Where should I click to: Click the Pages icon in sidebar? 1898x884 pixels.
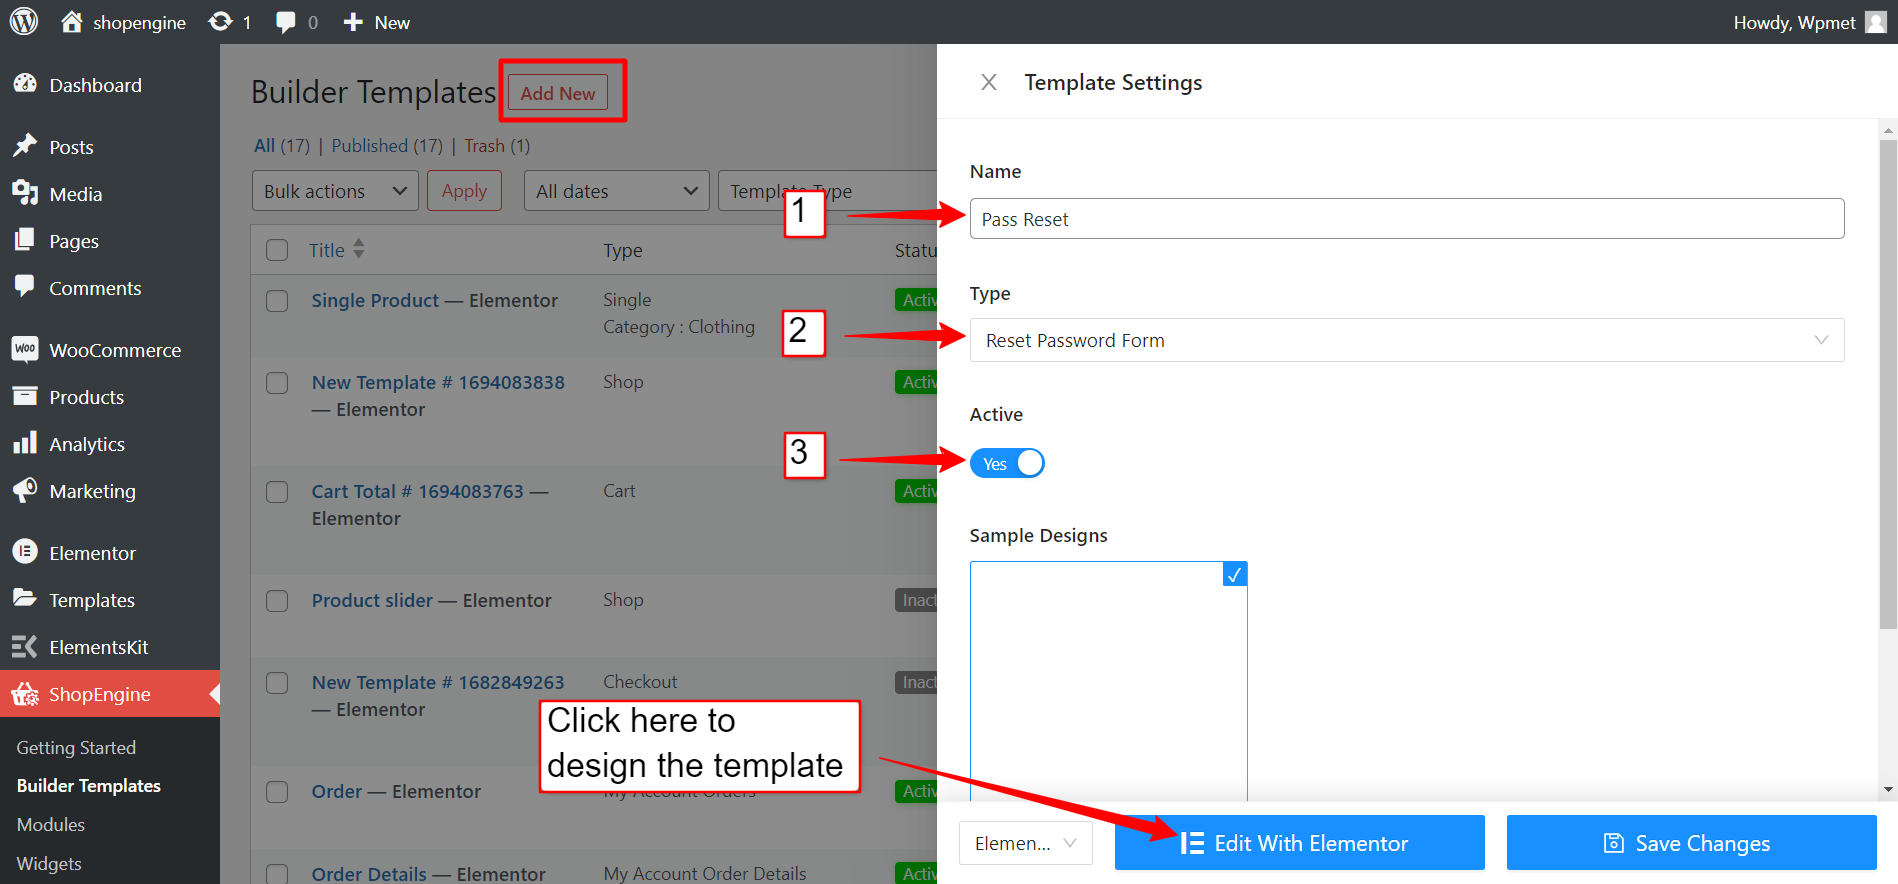[x=25, y=240]
